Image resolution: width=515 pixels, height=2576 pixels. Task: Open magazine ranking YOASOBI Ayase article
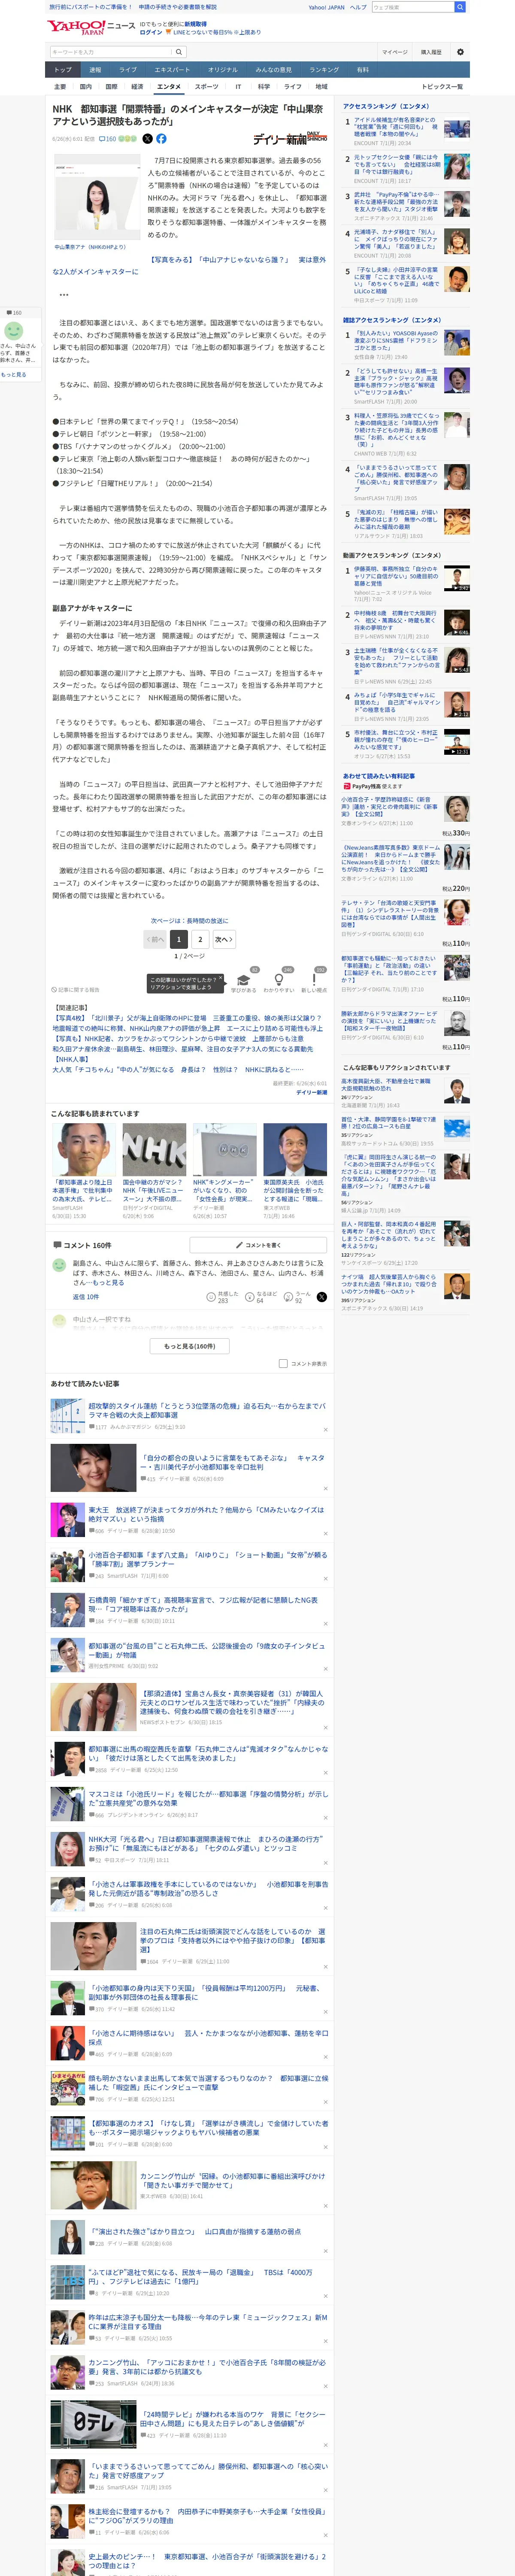(397, 341)
